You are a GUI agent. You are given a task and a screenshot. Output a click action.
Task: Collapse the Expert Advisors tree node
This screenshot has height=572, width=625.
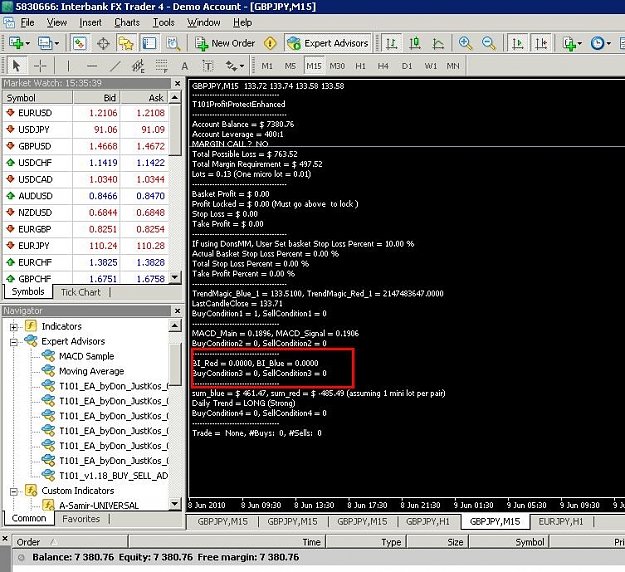[x=14, y=342]
